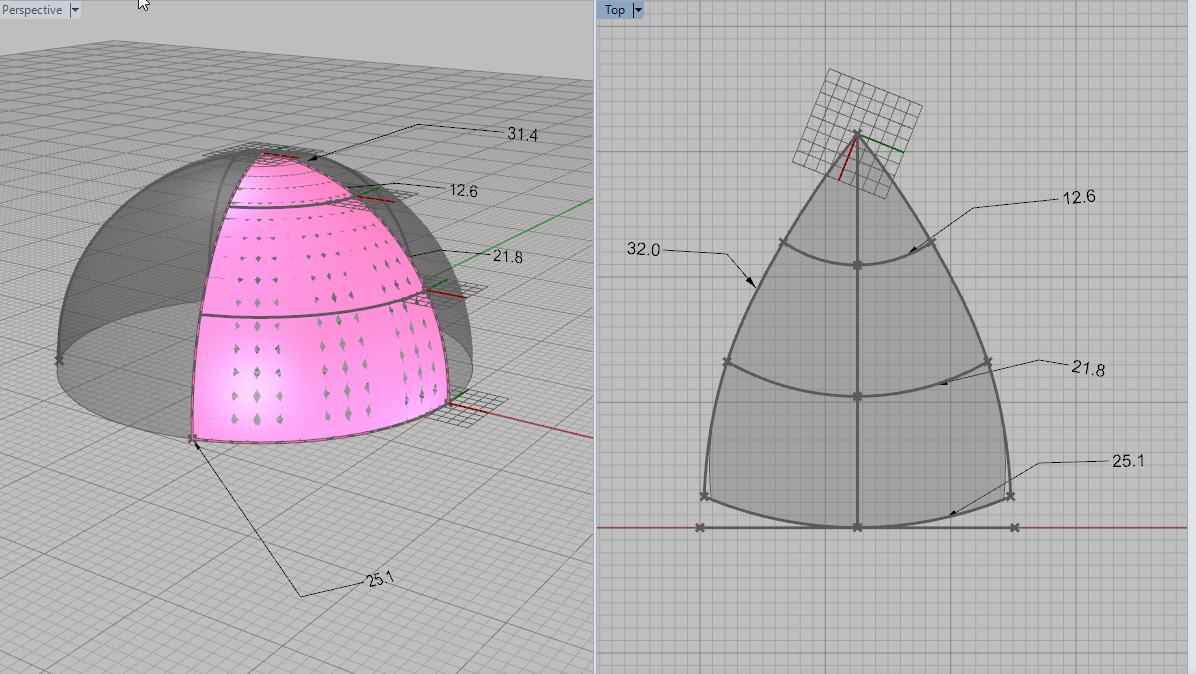Click the 21.8 label in Perspective view
The image size is (1196, 674).
pyautogui.click(x=507, y=256)
